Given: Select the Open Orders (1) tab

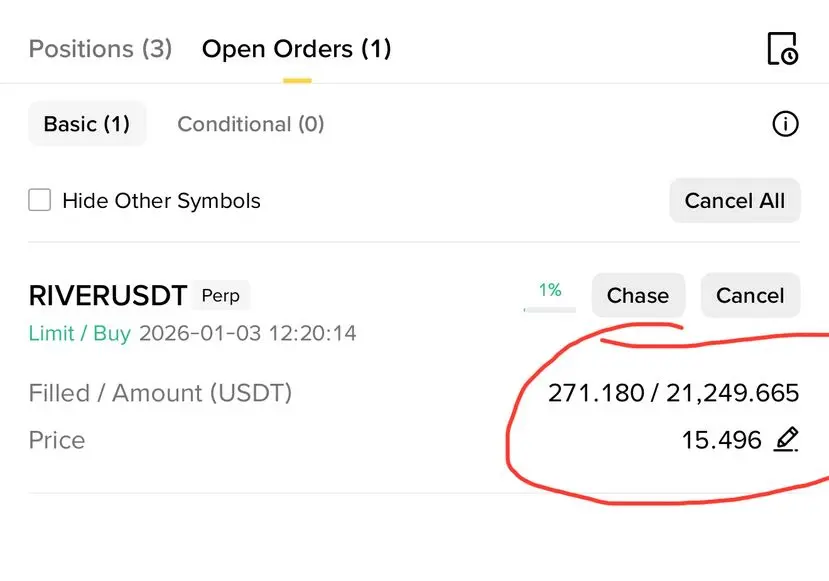Looking at the screenshot, I should click(296, 48).
